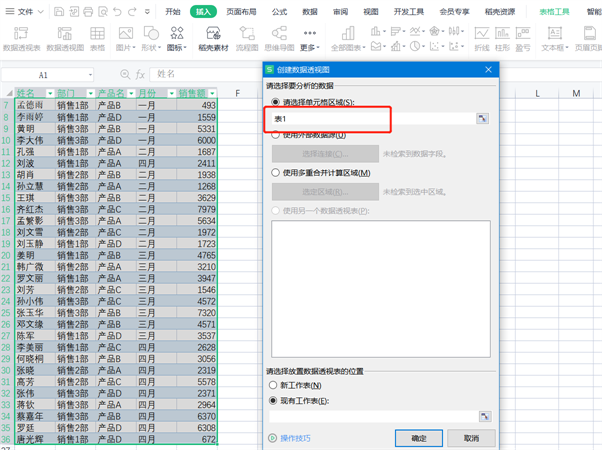
Task: Click the 流程图 (Flowchart) ribbon icon
Action: tap(247, 38)
